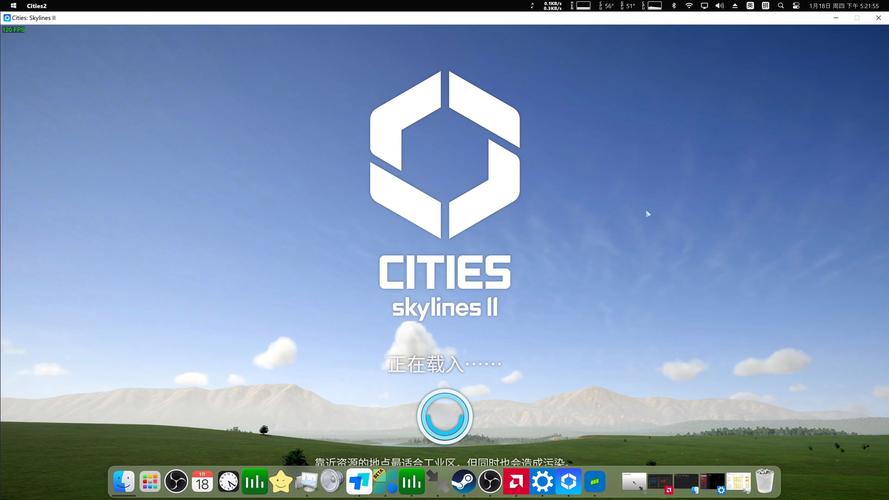This screenshot has width=889, height=500.
Task: Click the network speed indicator in menu bar
Action: [x=553, y=6]
